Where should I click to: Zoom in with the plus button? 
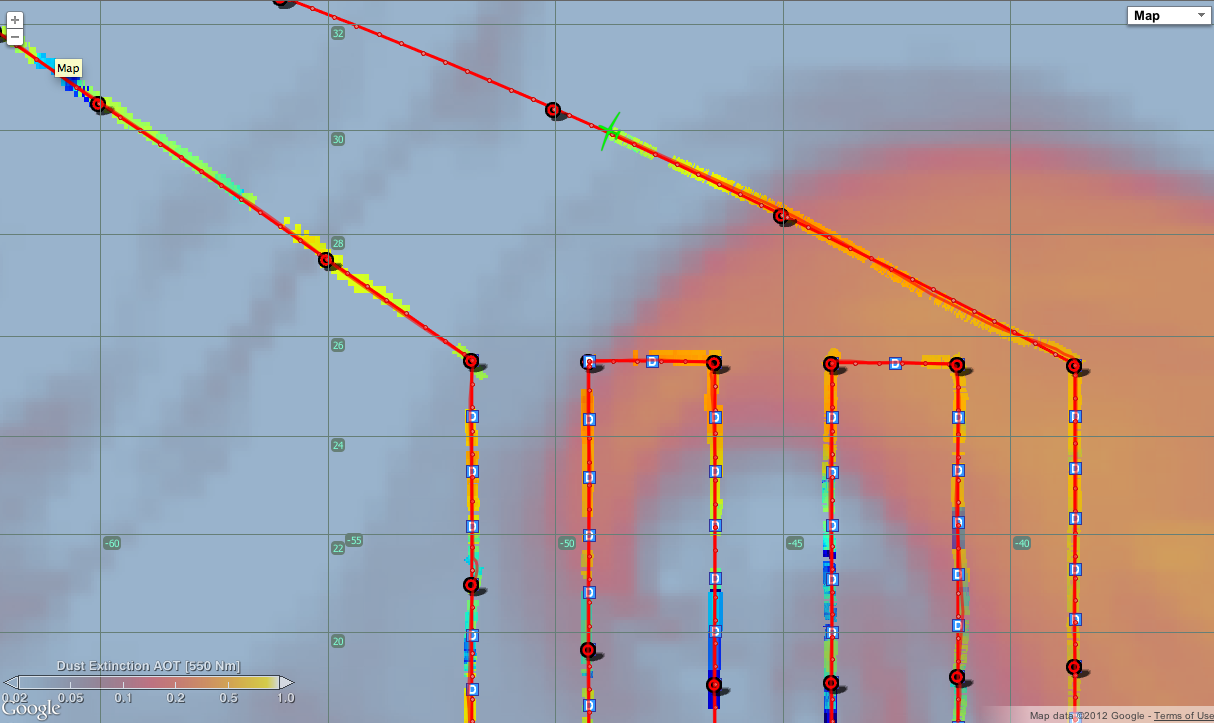[15, 20]
